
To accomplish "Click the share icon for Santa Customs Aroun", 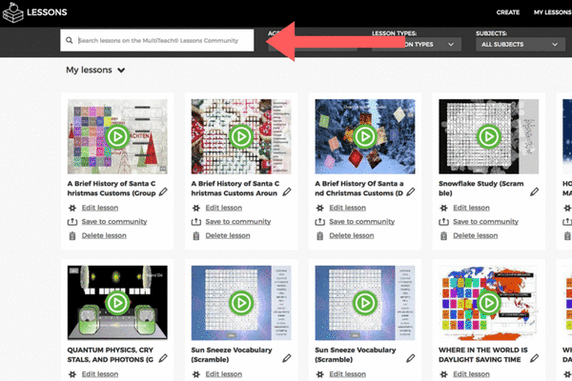I will pyautogui.click(x=196, y=222).
